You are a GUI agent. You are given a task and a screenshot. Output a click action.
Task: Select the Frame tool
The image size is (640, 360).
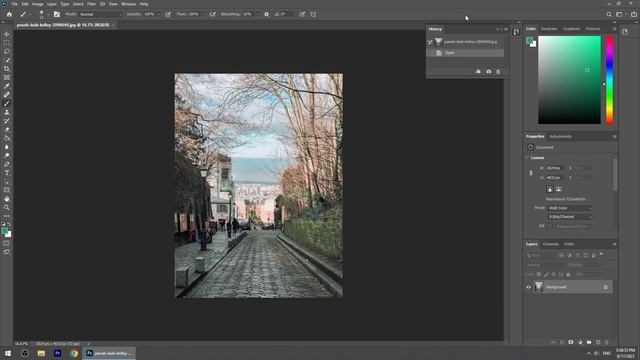[x=7, y=77]
